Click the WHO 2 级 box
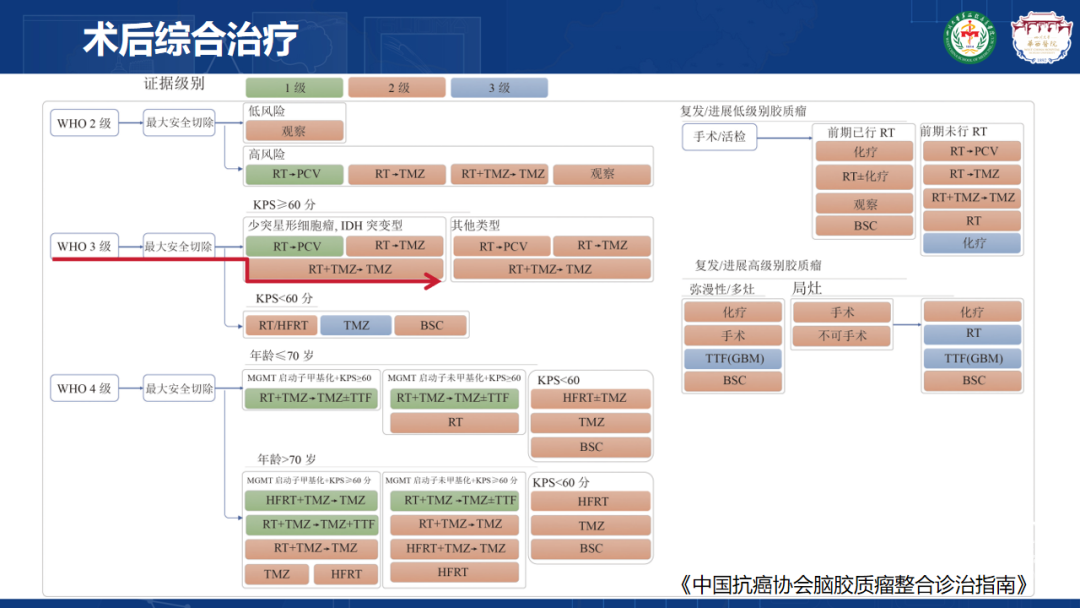 click(84, 123)
